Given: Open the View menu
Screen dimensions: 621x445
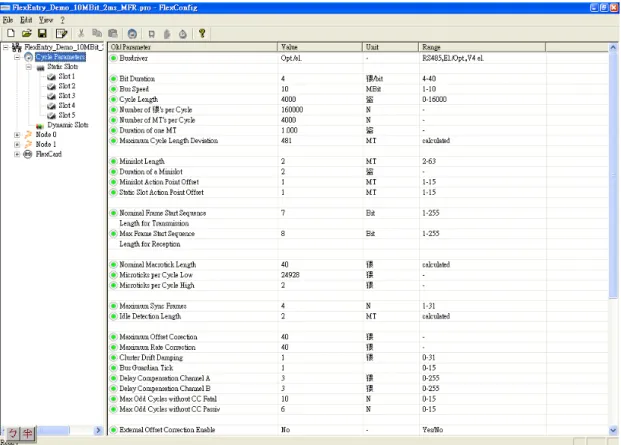Looking at the screenshot, I should (46, 20).
